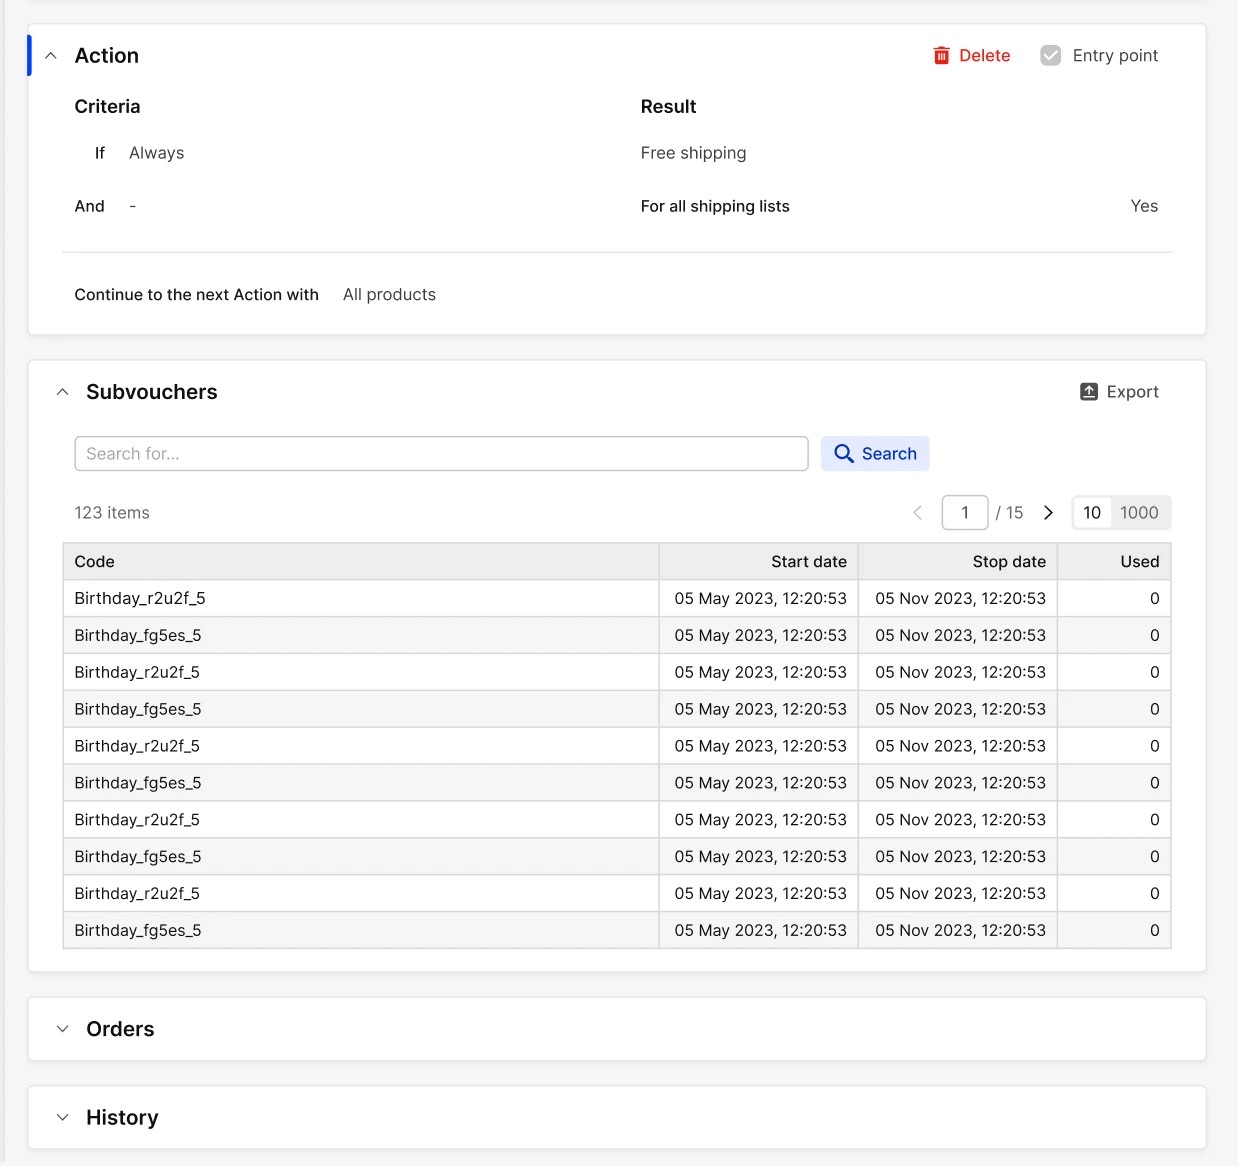Click the Export upload icon

coord(1089,392)
